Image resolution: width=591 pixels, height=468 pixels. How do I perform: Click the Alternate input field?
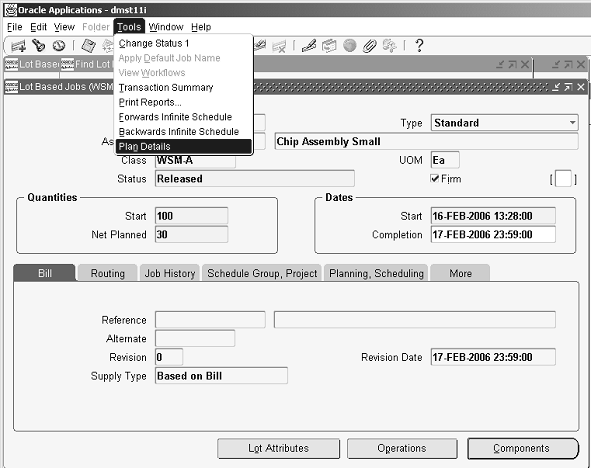pyautogui.click(x=195, y=338)
